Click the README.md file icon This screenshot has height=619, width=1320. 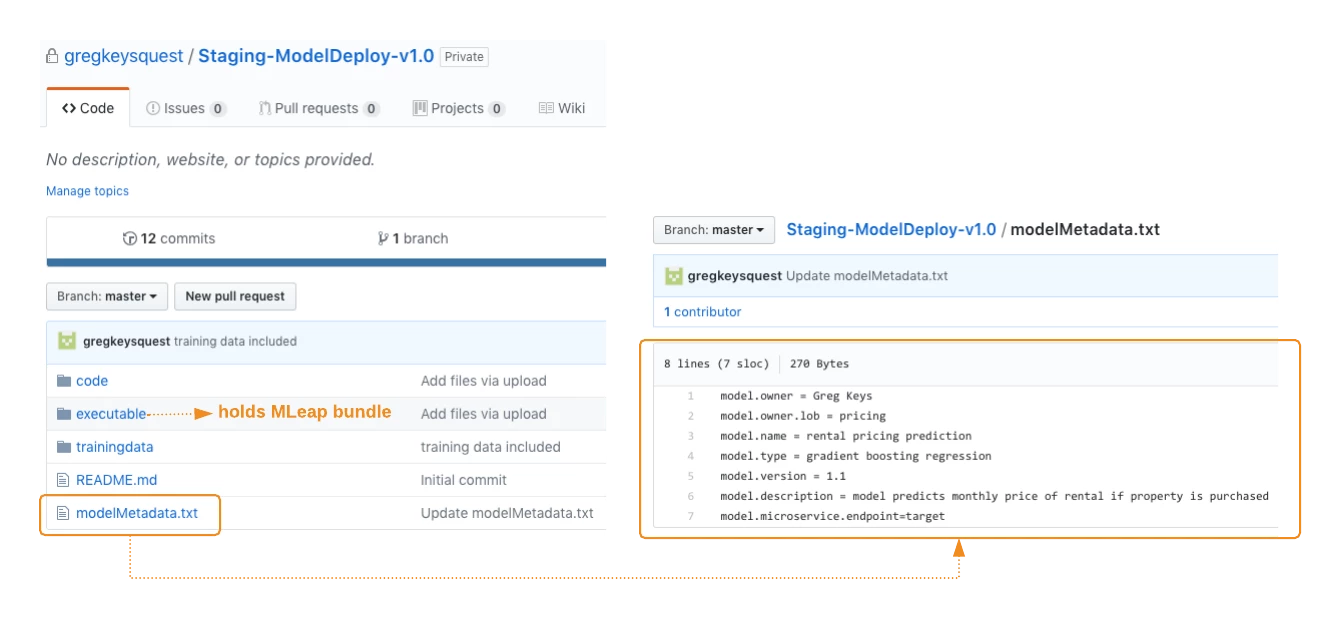64,480
